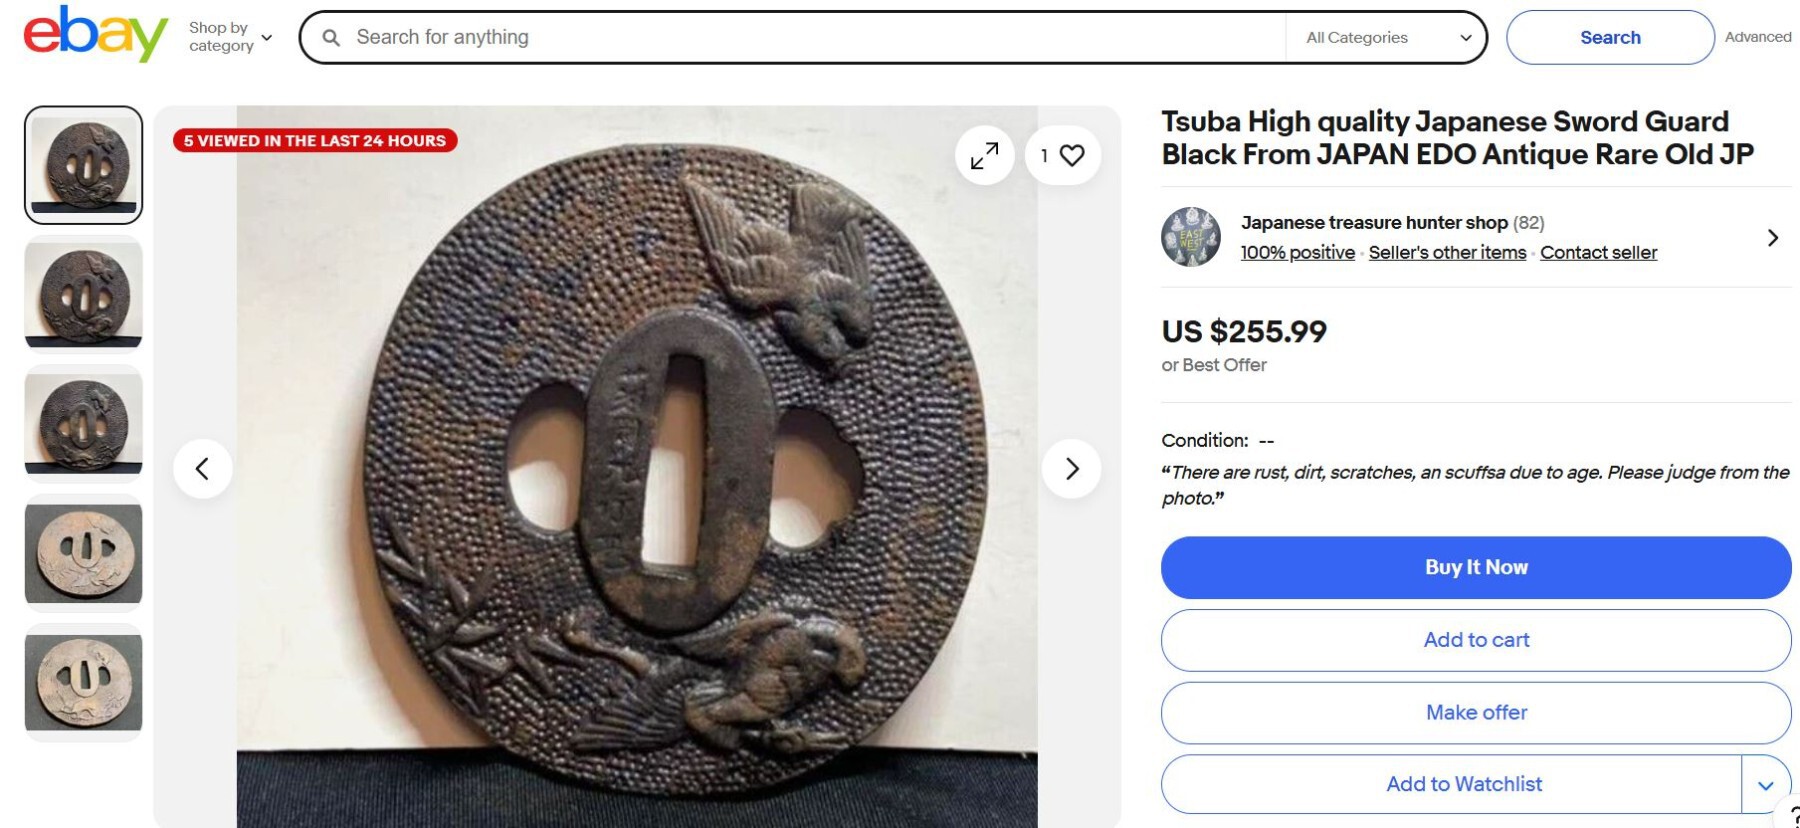This screenshot has height=828, width=1800.
Task: Open the seller details chevron arrow
Action: point(1772,238)
